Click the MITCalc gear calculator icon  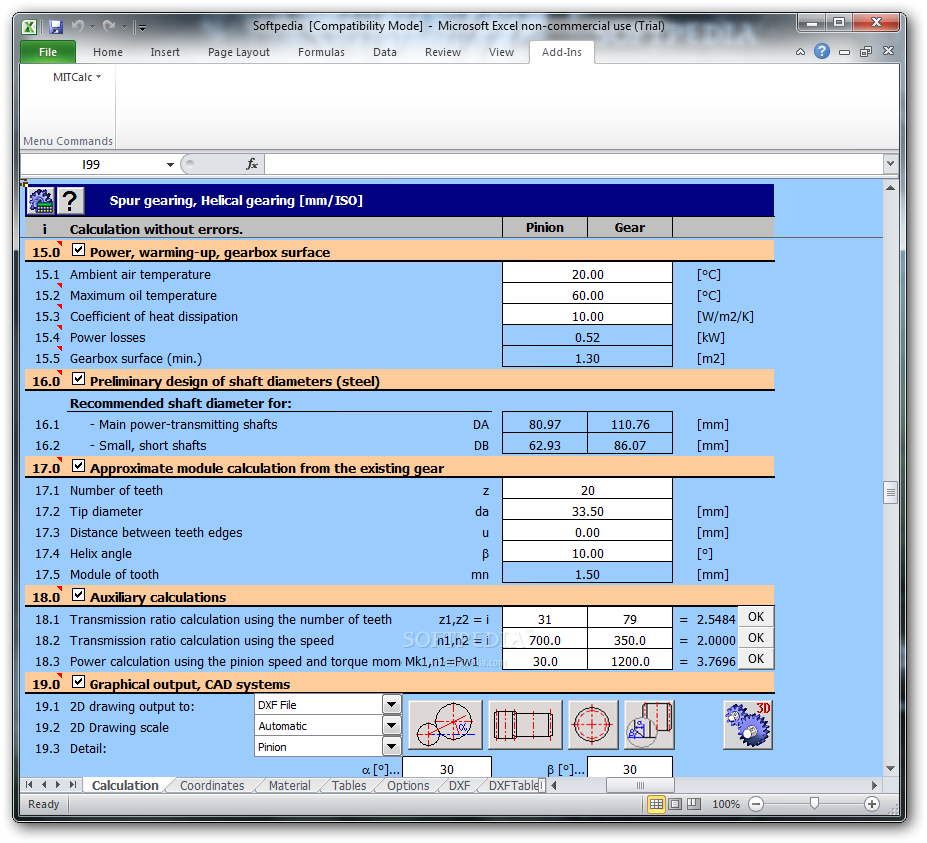[x=41, y=201]
